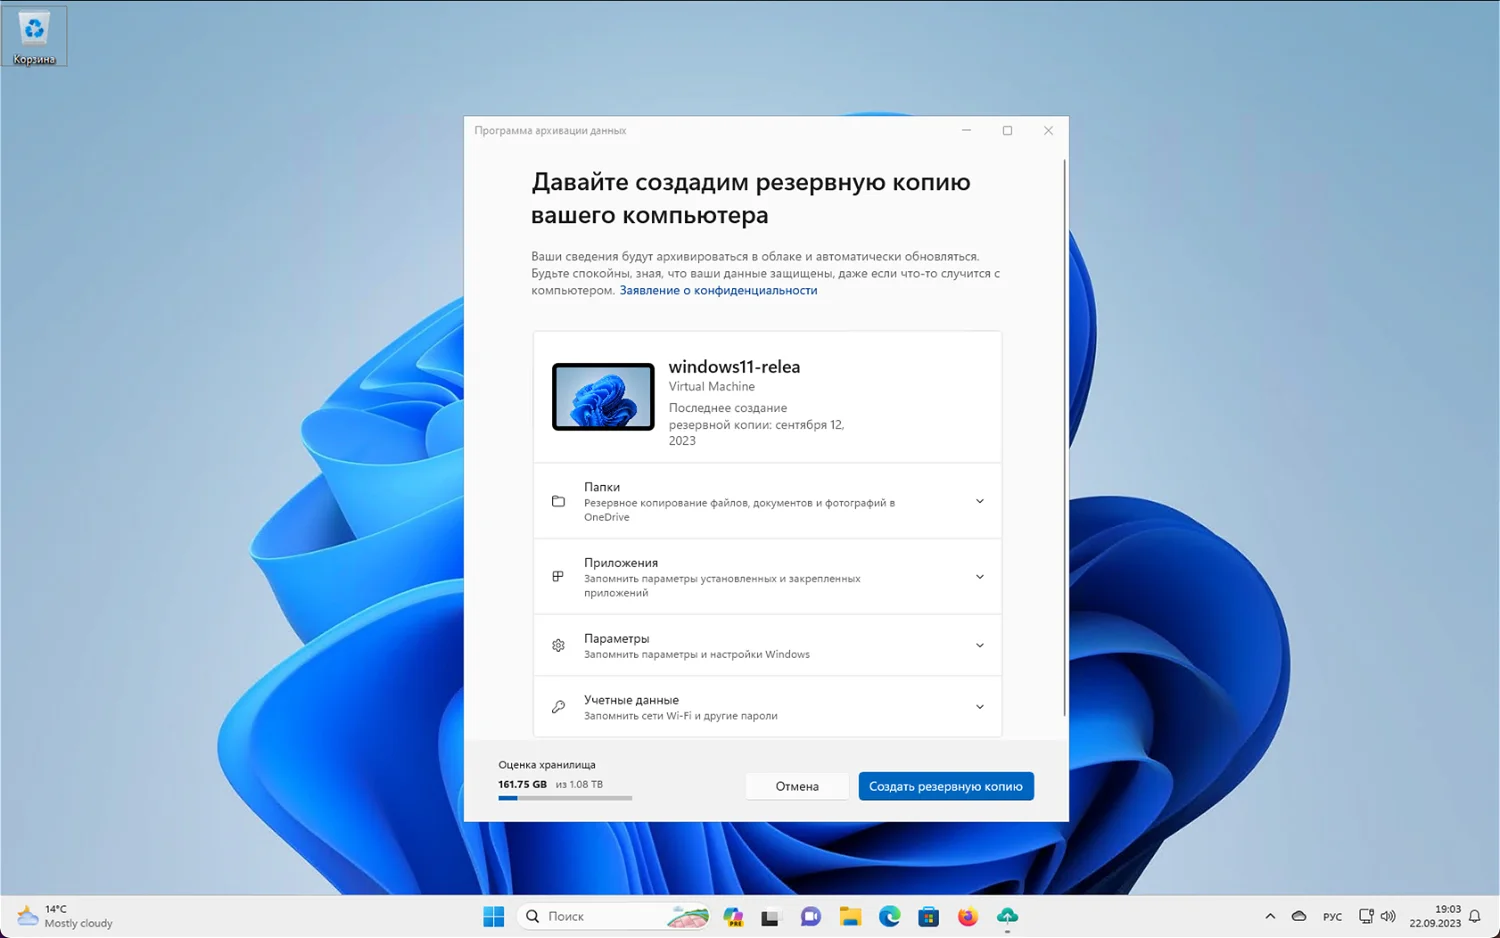Open the Recycle Bin desktop icon
1500x938 pixels.
(x=34, y=36)
